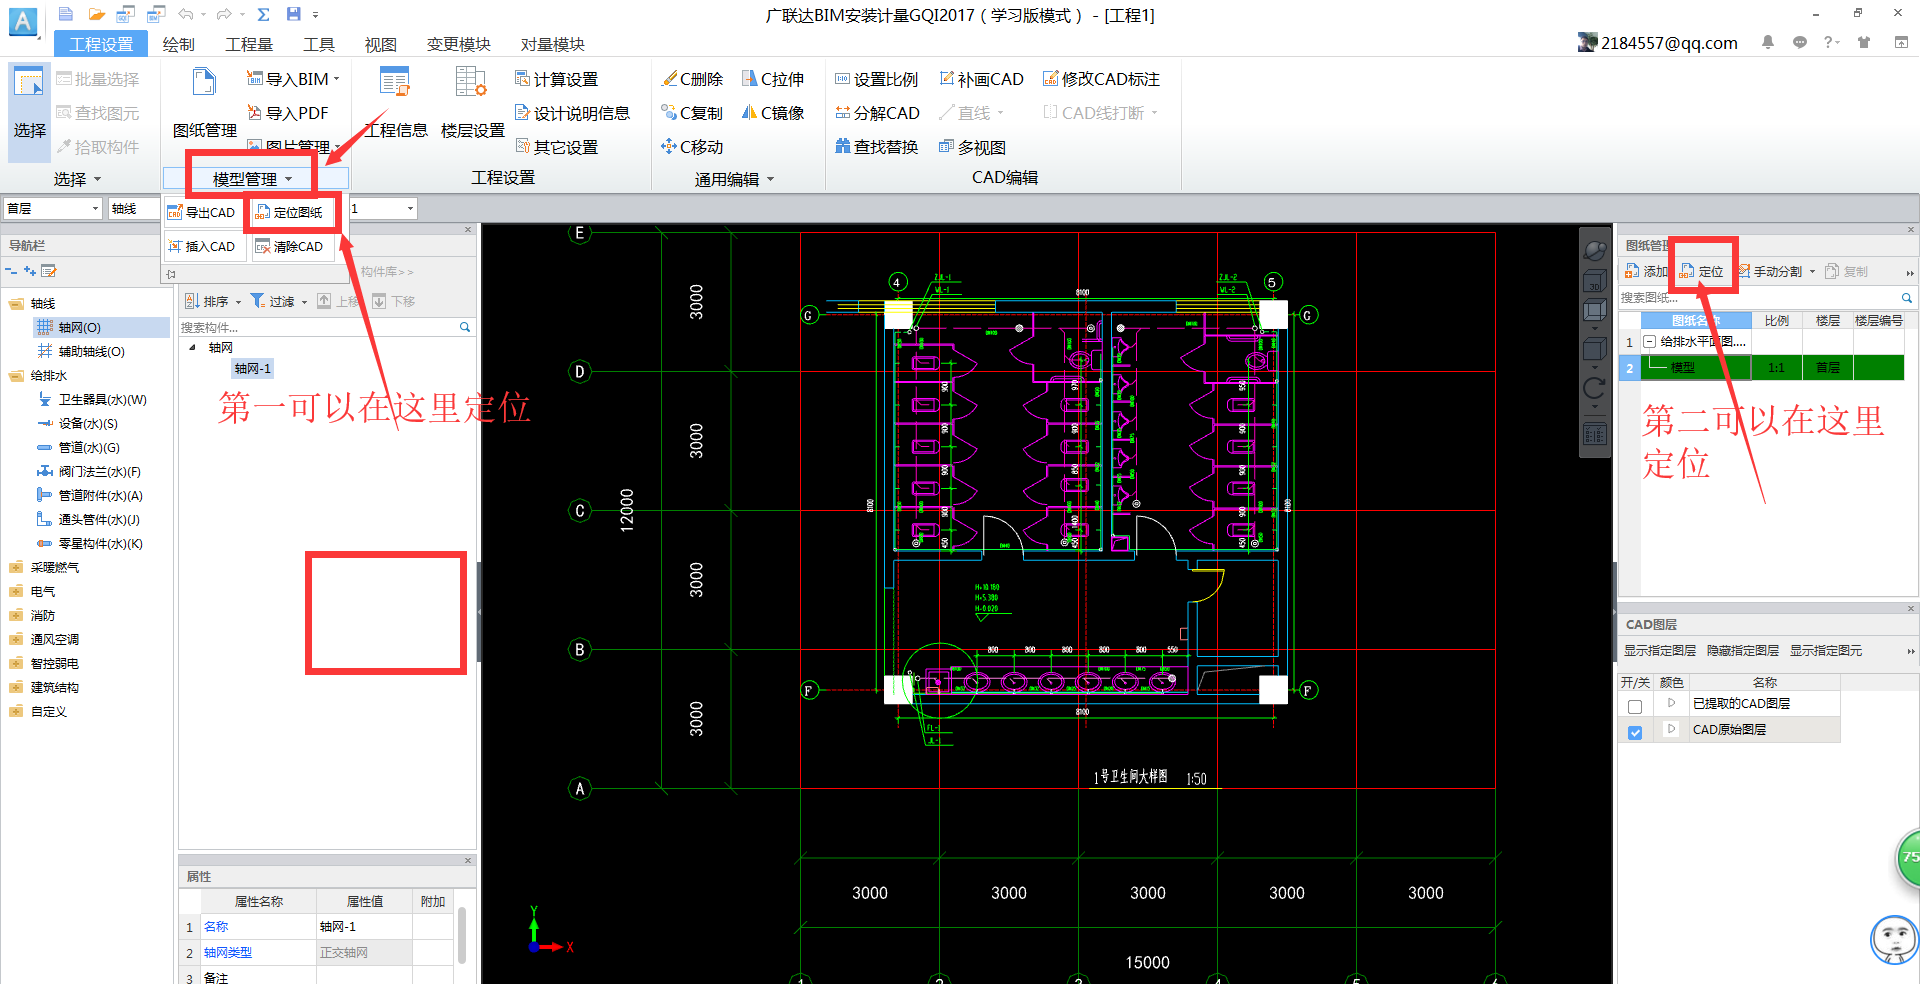Image resolution: width=1920 pixels, height=984 pixels.
Task: Open 工程信息 project information
Action: [395, 104]
